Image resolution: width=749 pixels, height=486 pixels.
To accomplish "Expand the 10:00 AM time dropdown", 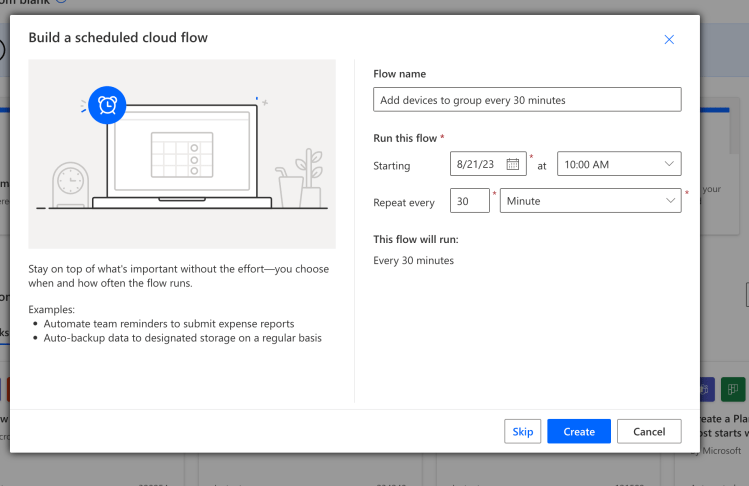I will point(618,164).
